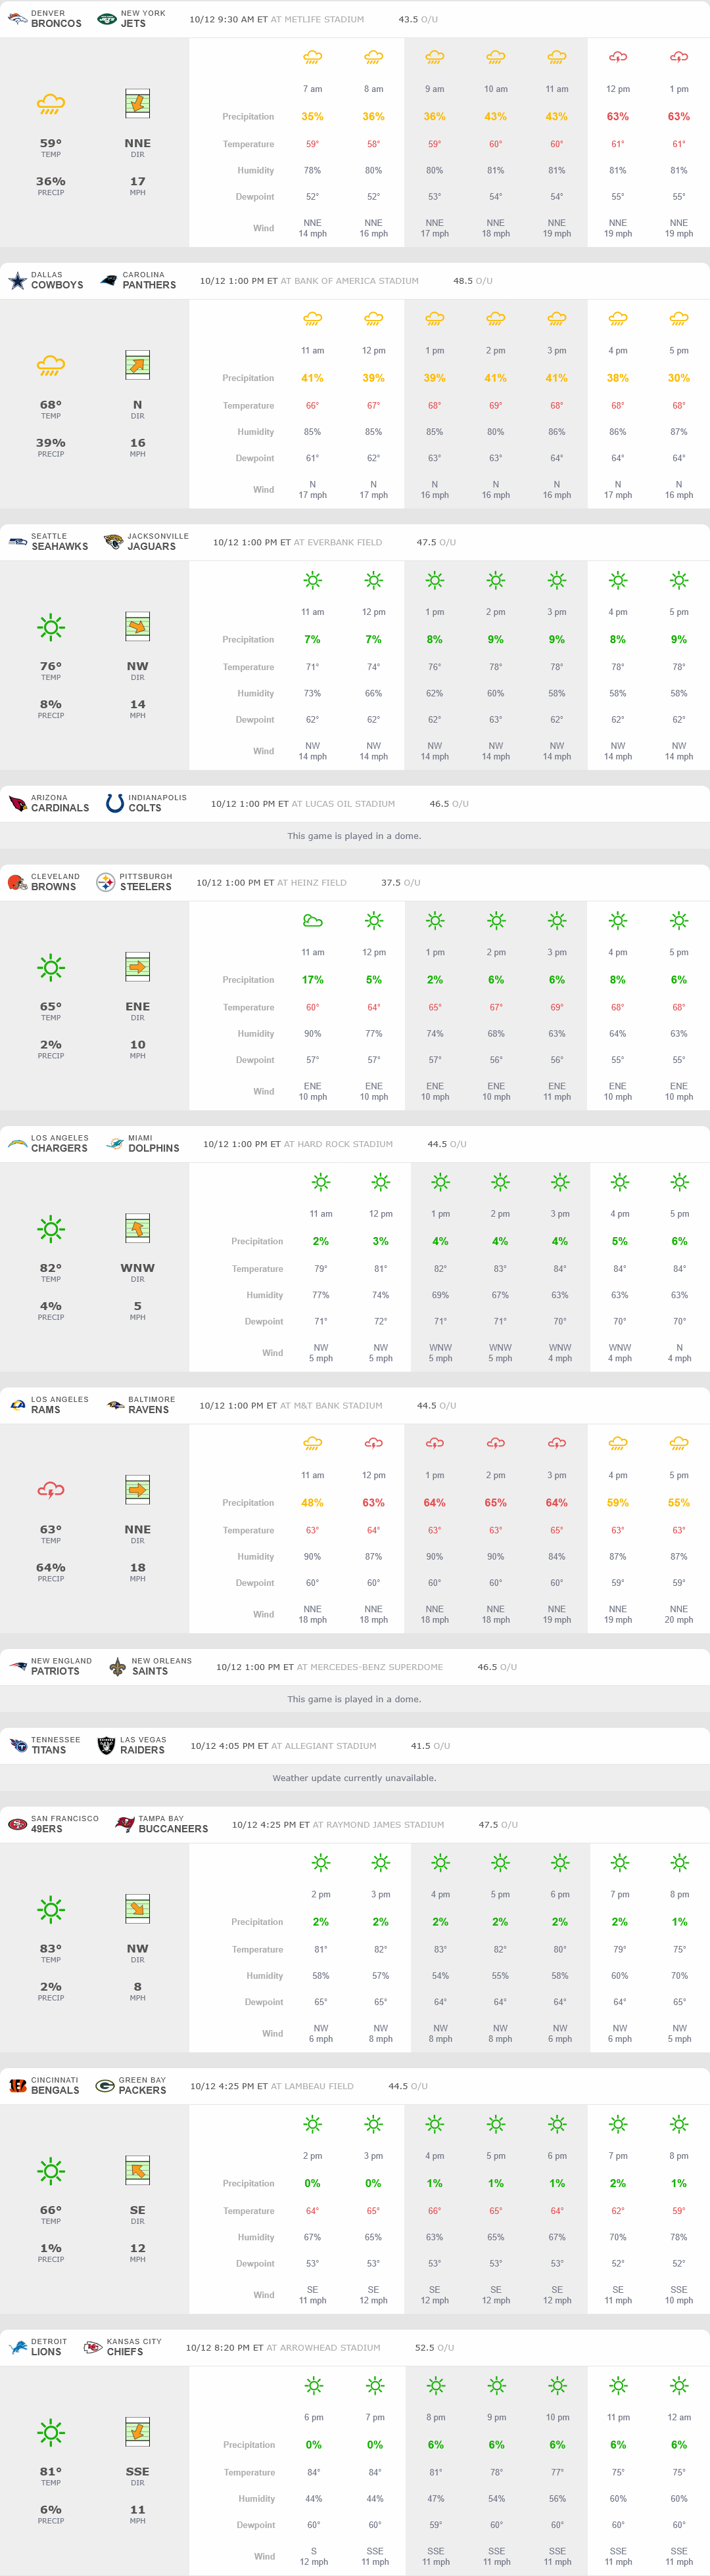
Task: Click the Indianapolis Colts team name
Action: (x=145, y=808)
